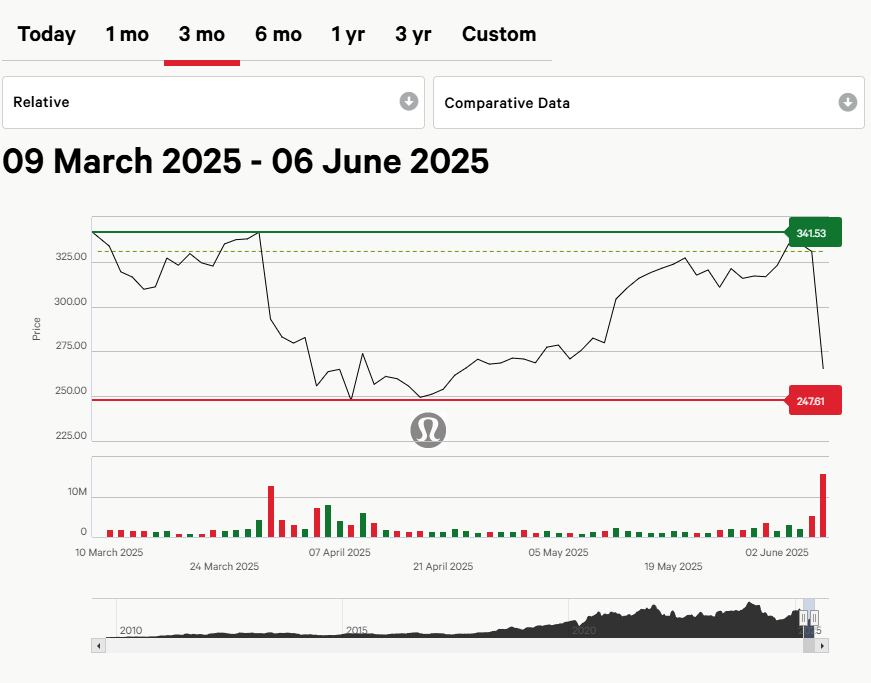Click the left scroll arrow under the timeline

tap(98, 646)
